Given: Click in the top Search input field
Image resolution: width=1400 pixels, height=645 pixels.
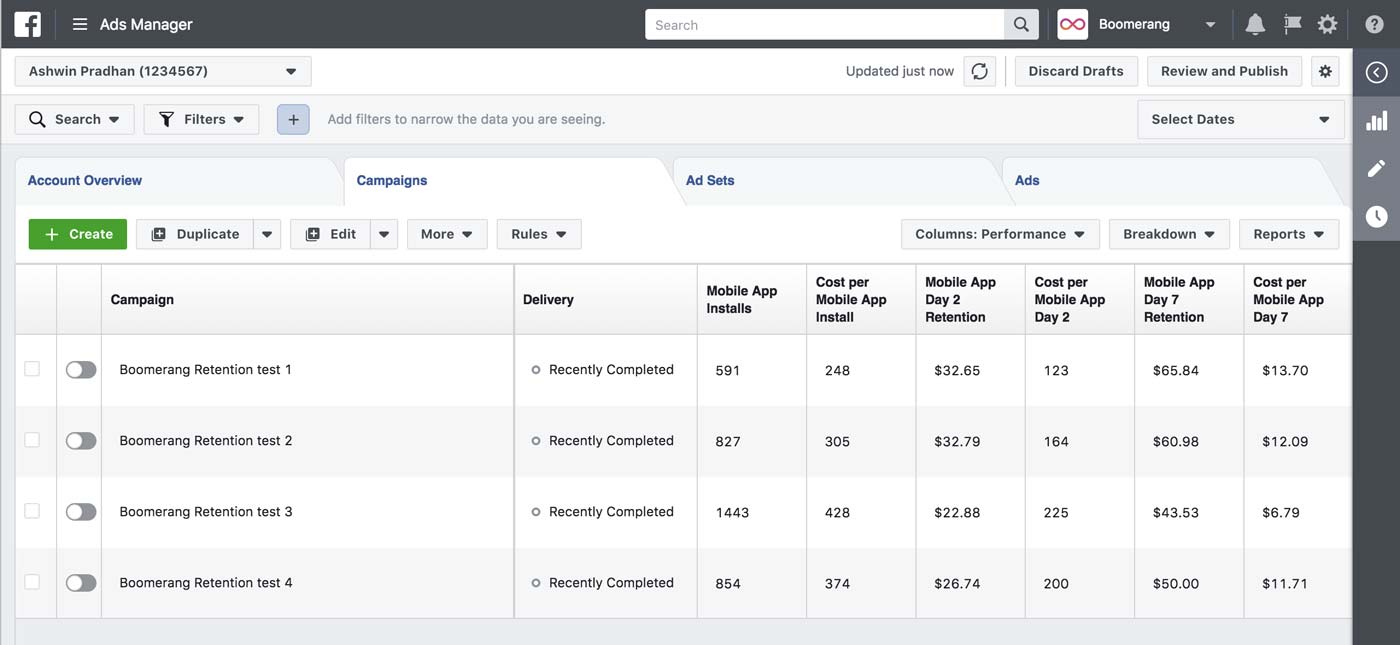Looking at the screenshot, I should 825,24.
